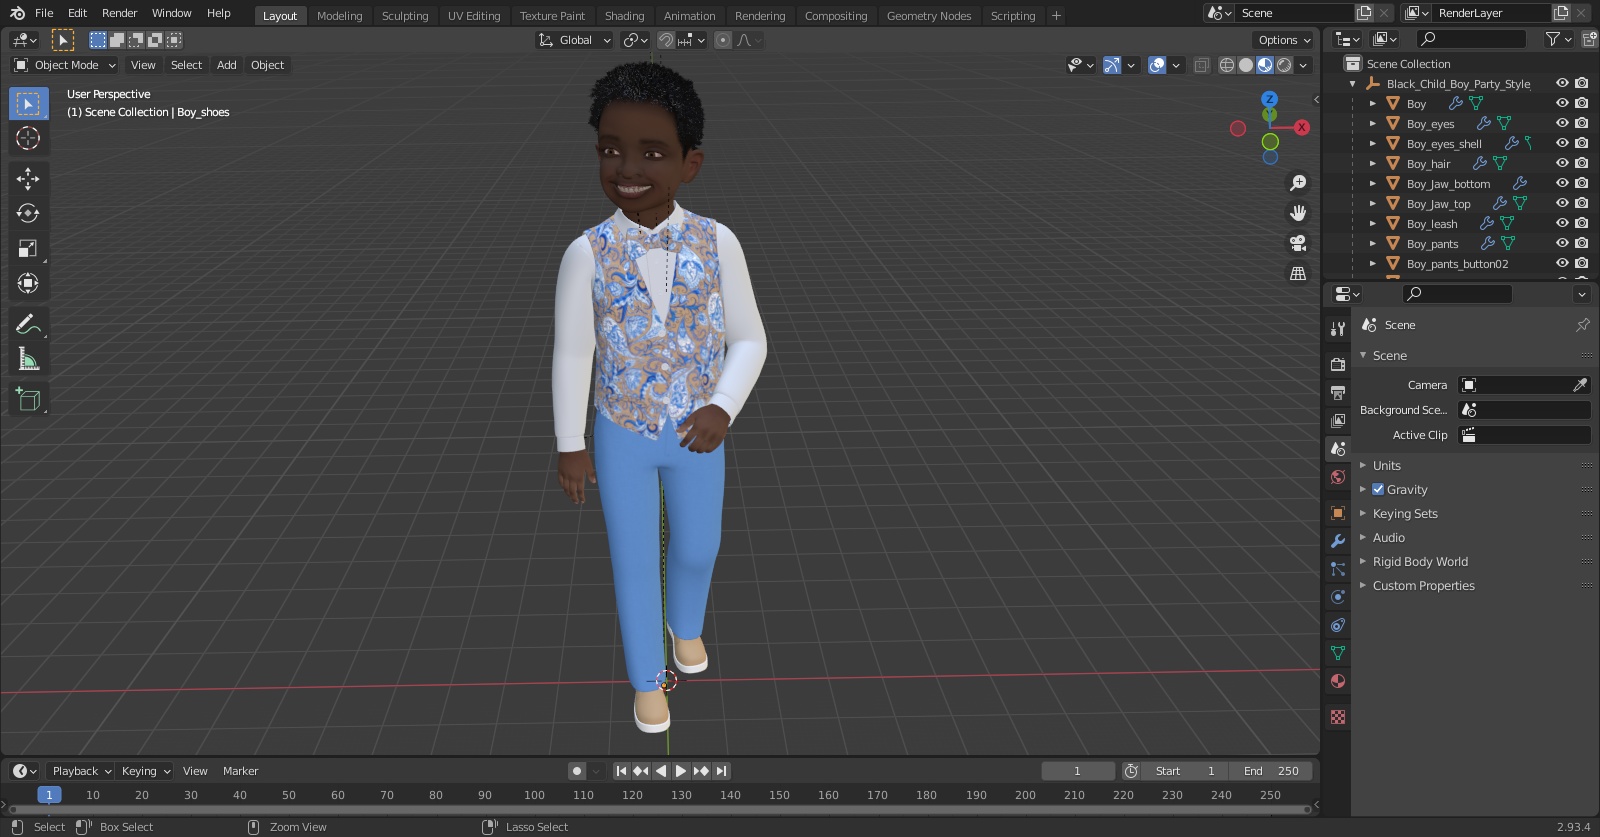Hide Boy_hair object in viewport
1600x837 pixels.
[x=1562, y=163]
